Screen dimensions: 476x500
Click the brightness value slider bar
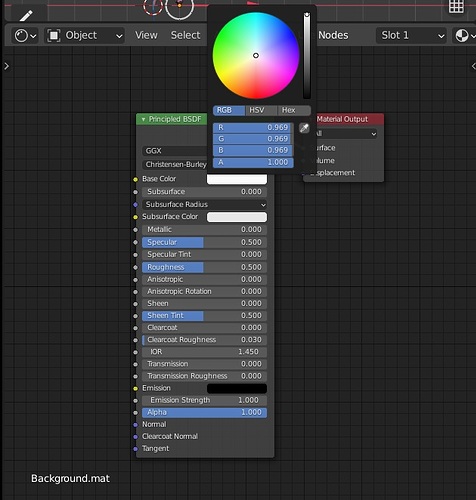coord(307,55)
